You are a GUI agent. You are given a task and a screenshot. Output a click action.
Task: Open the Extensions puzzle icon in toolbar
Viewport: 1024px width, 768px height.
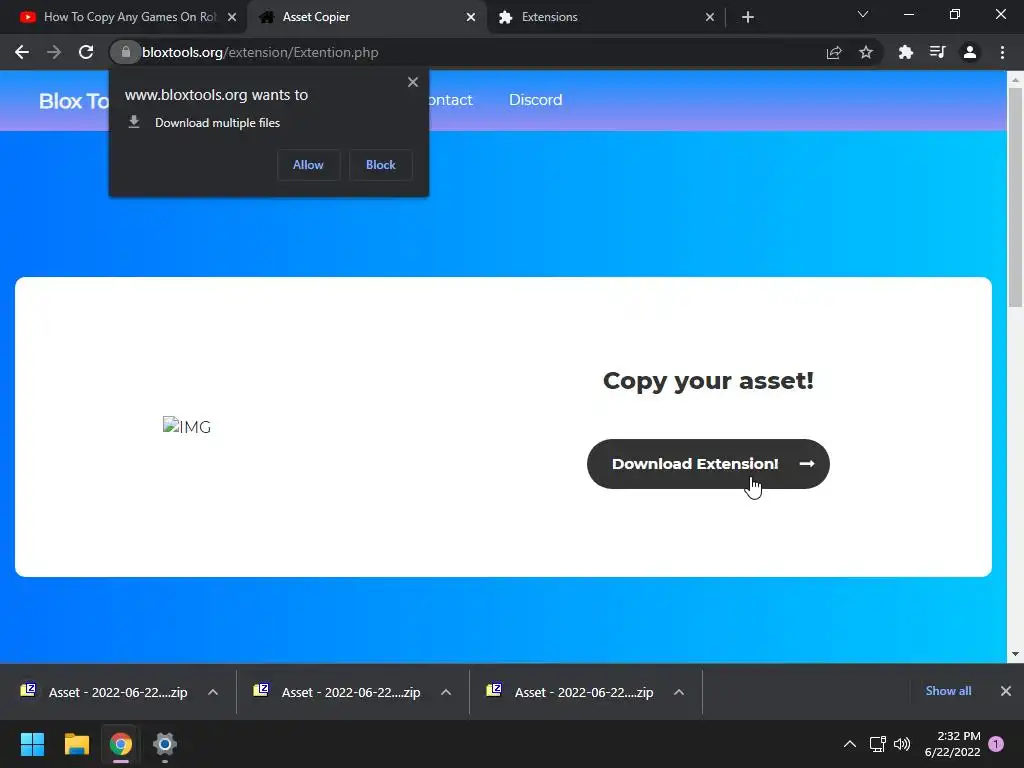coord(905,52)
